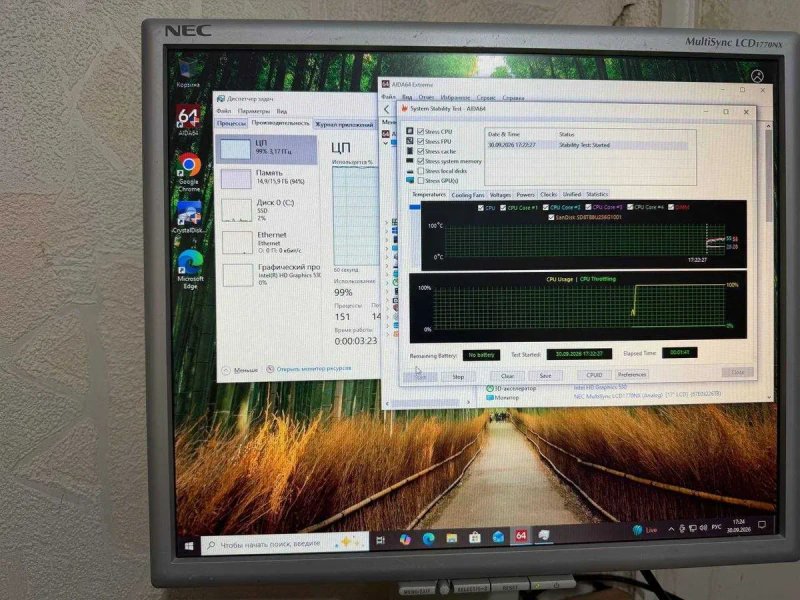
Task: Select the Диск 0 (C:) performance item
Action: tap(267, 209)
